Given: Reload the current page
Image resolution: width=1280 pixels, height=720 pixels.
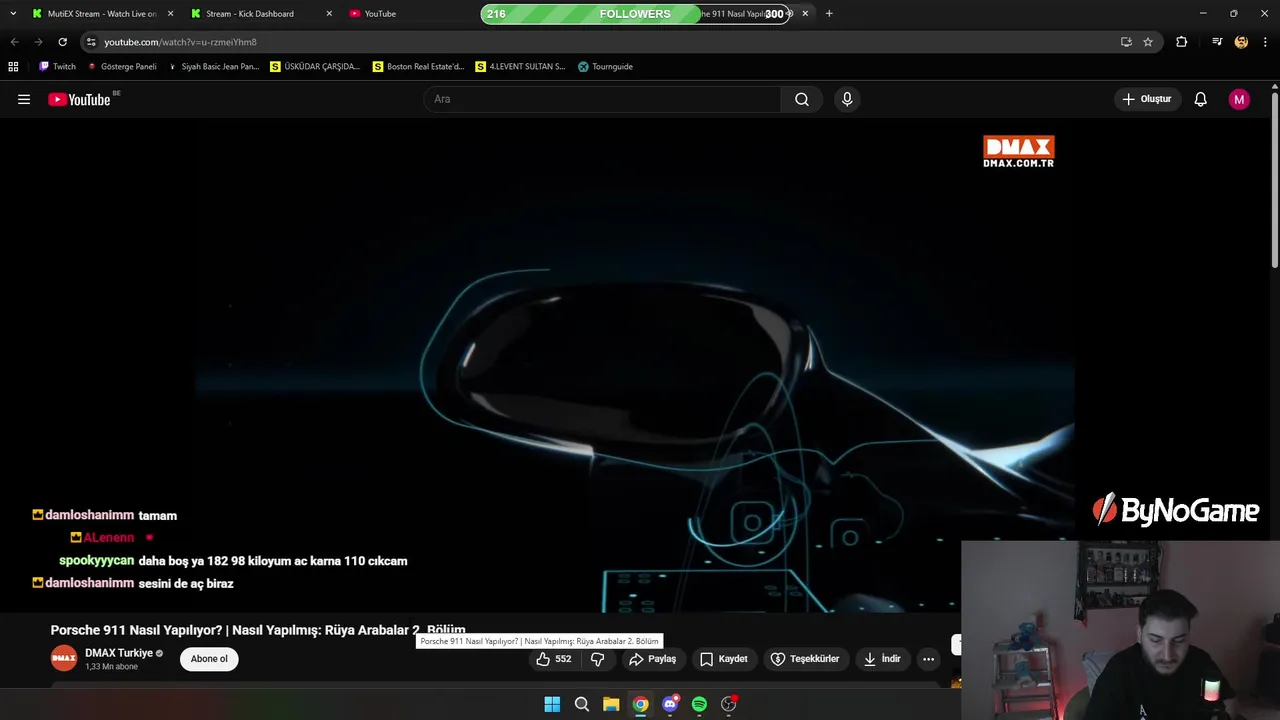Looking at the screenshot, I should (62, 42).
